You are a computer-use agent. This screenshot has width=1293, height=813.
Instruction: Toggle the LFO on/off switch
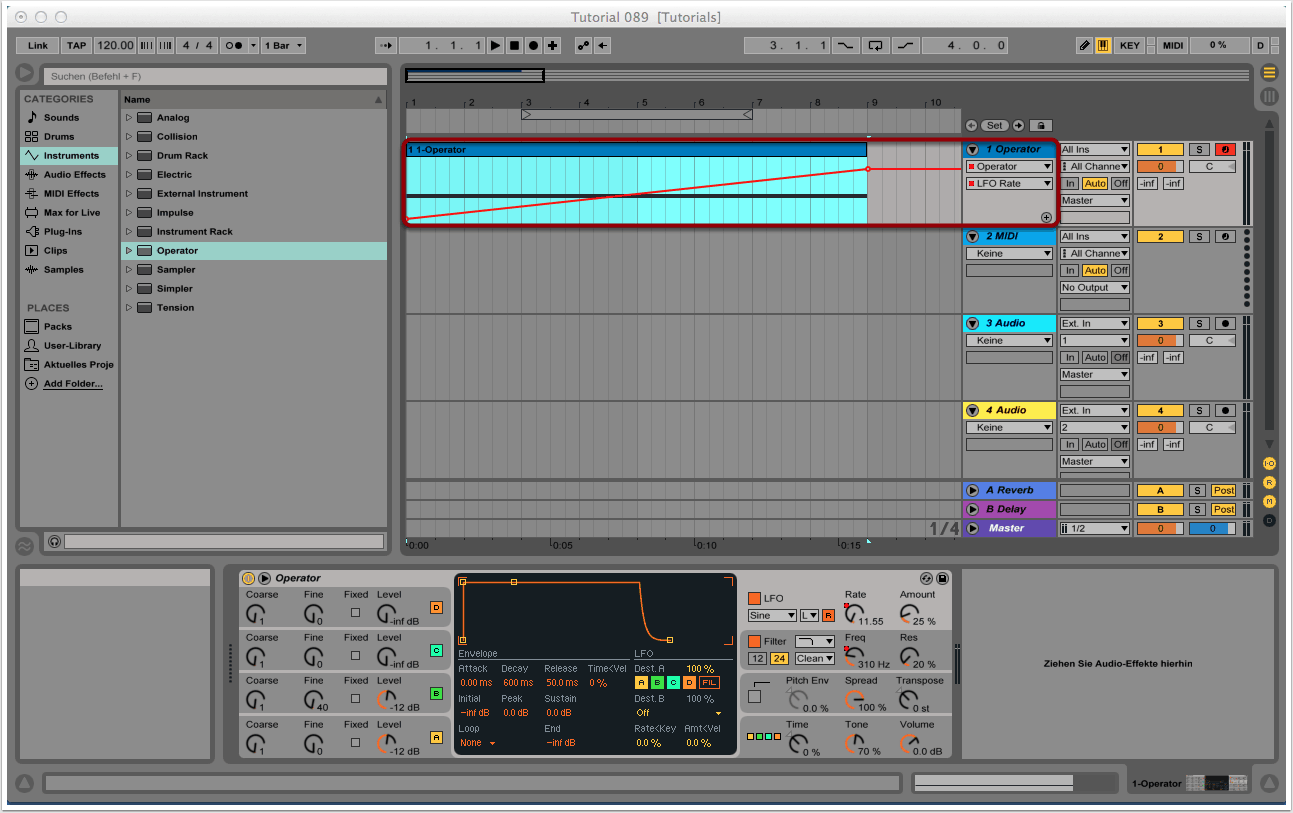755,598
